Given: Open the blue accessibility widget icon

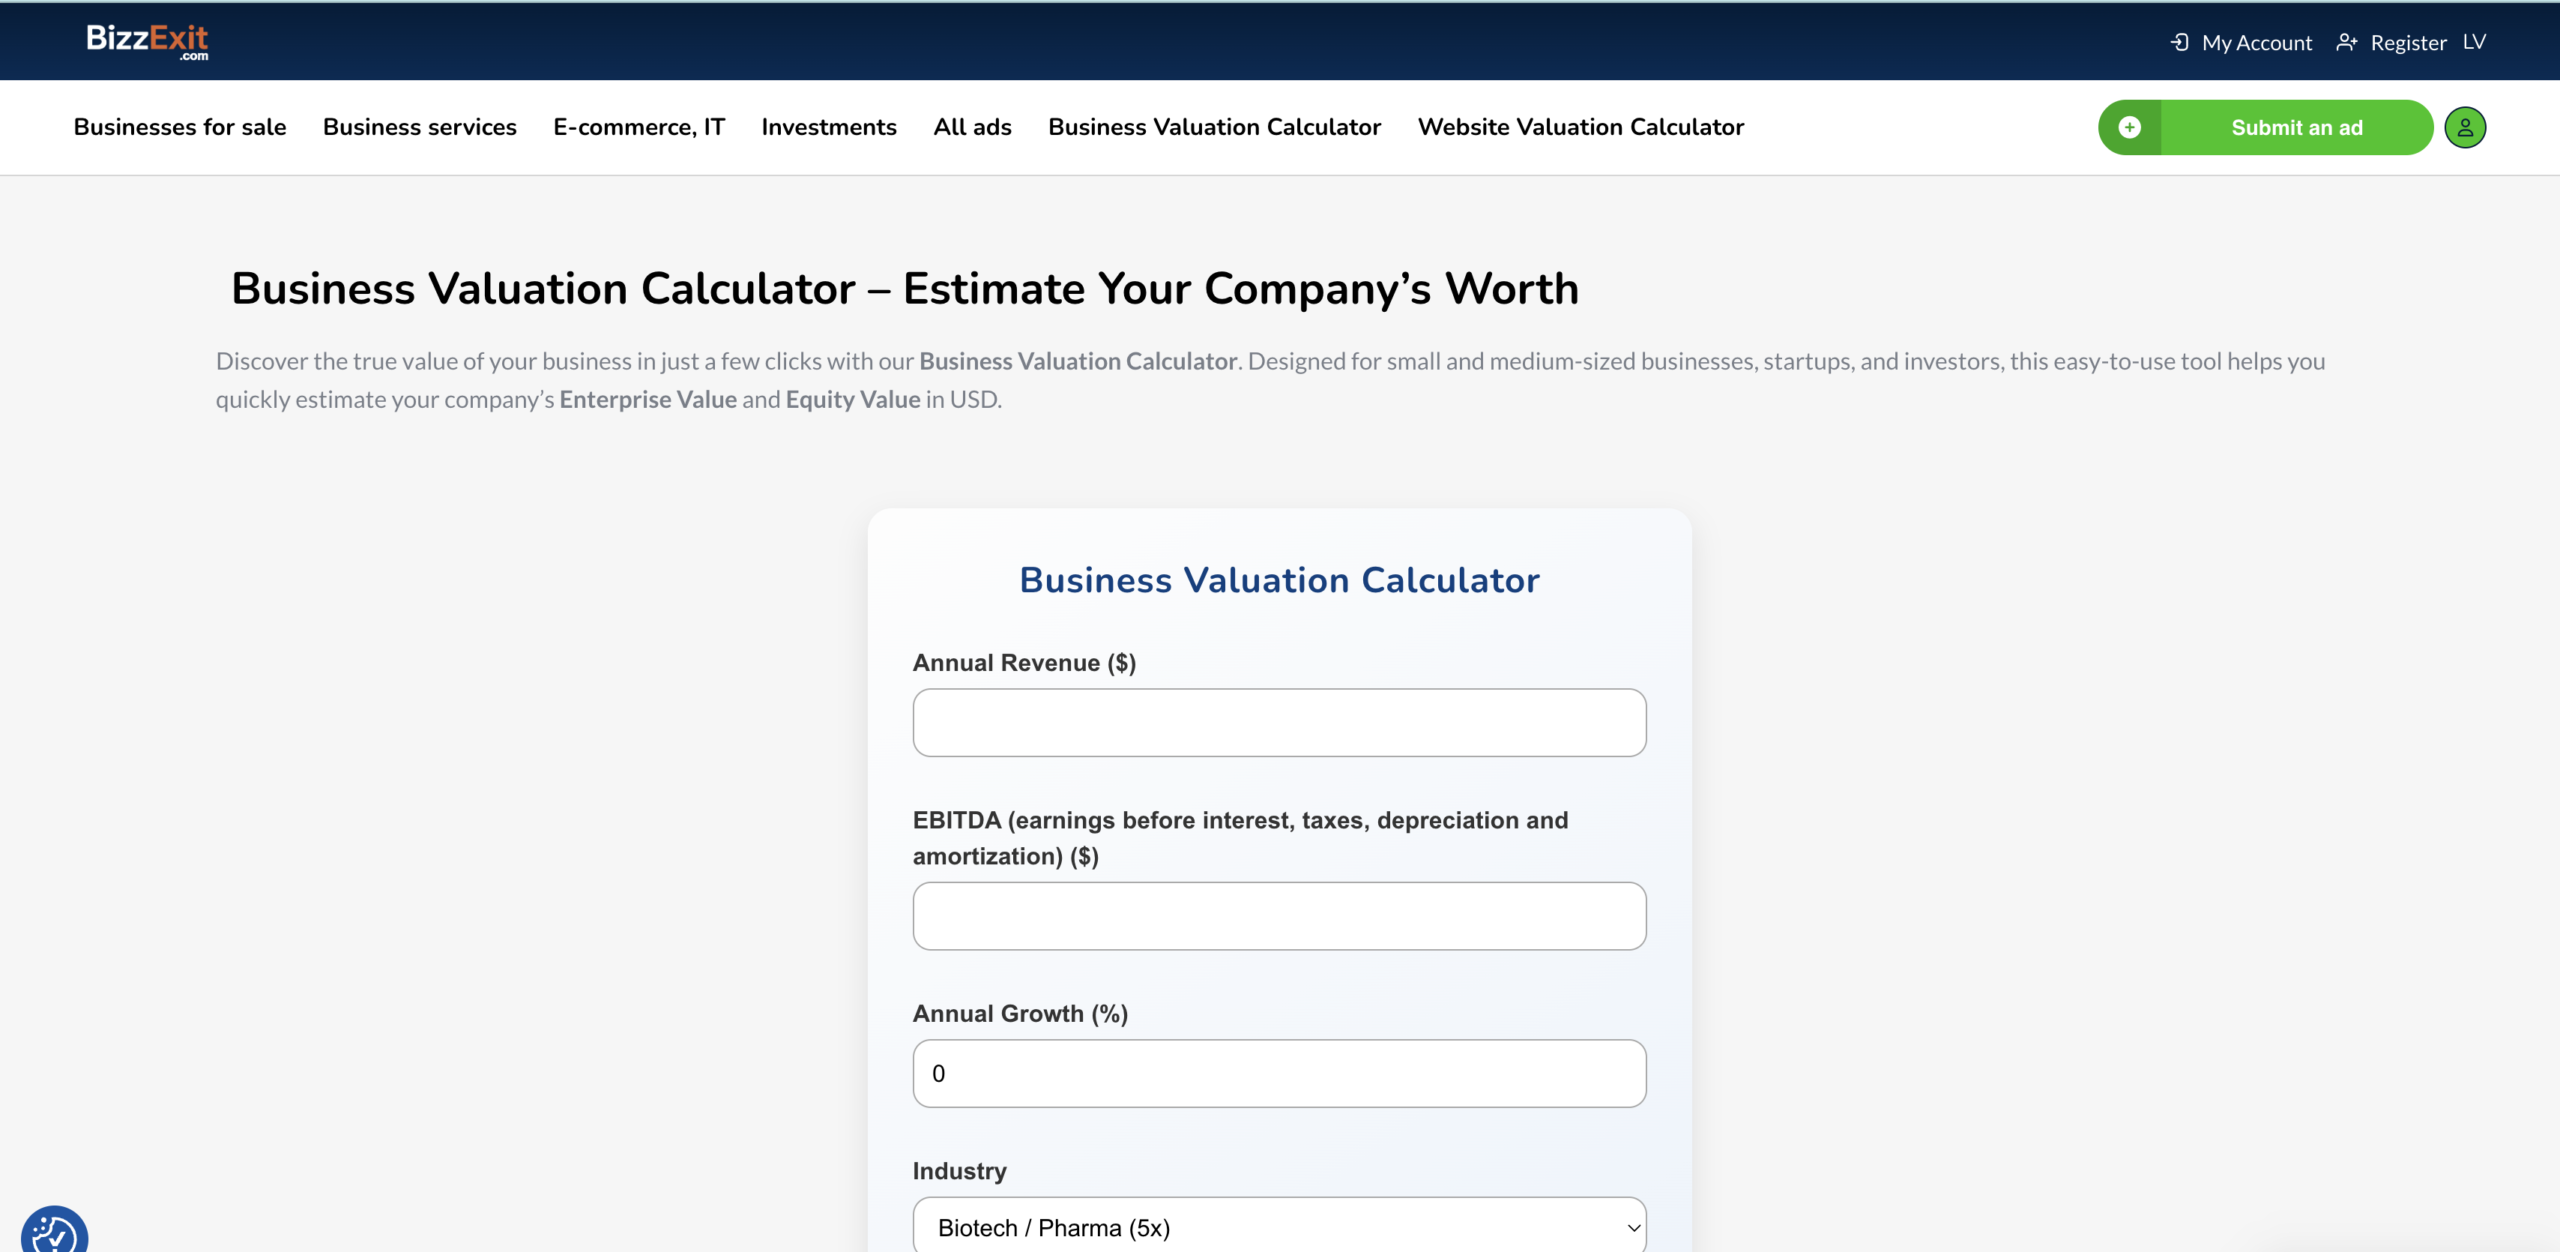Looking at the screenshot, I should (x=54, y=1232).
